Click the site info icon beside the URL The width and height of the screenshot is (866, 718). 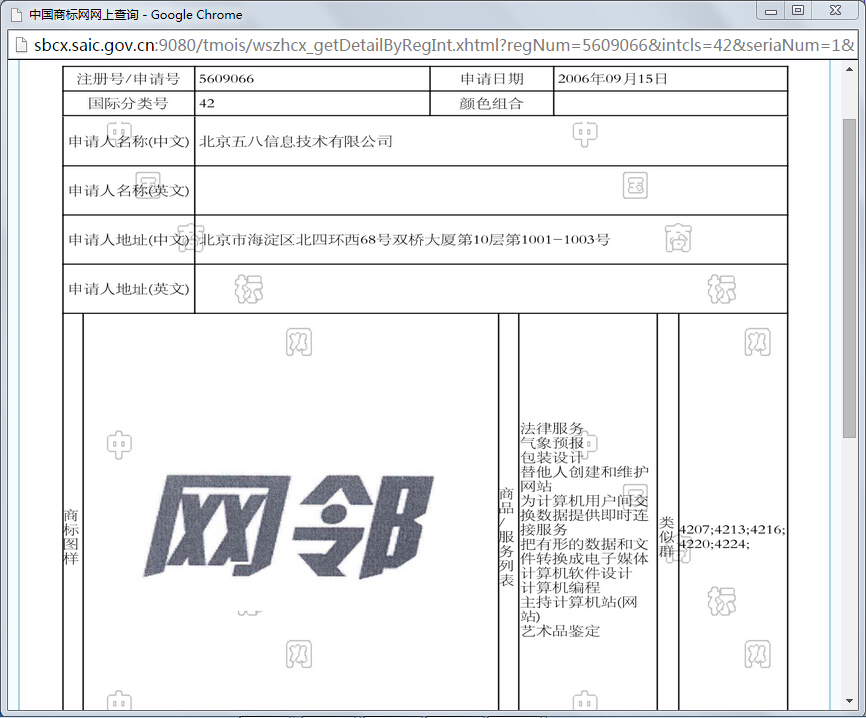pyautogui.click(x=21, y=45)
